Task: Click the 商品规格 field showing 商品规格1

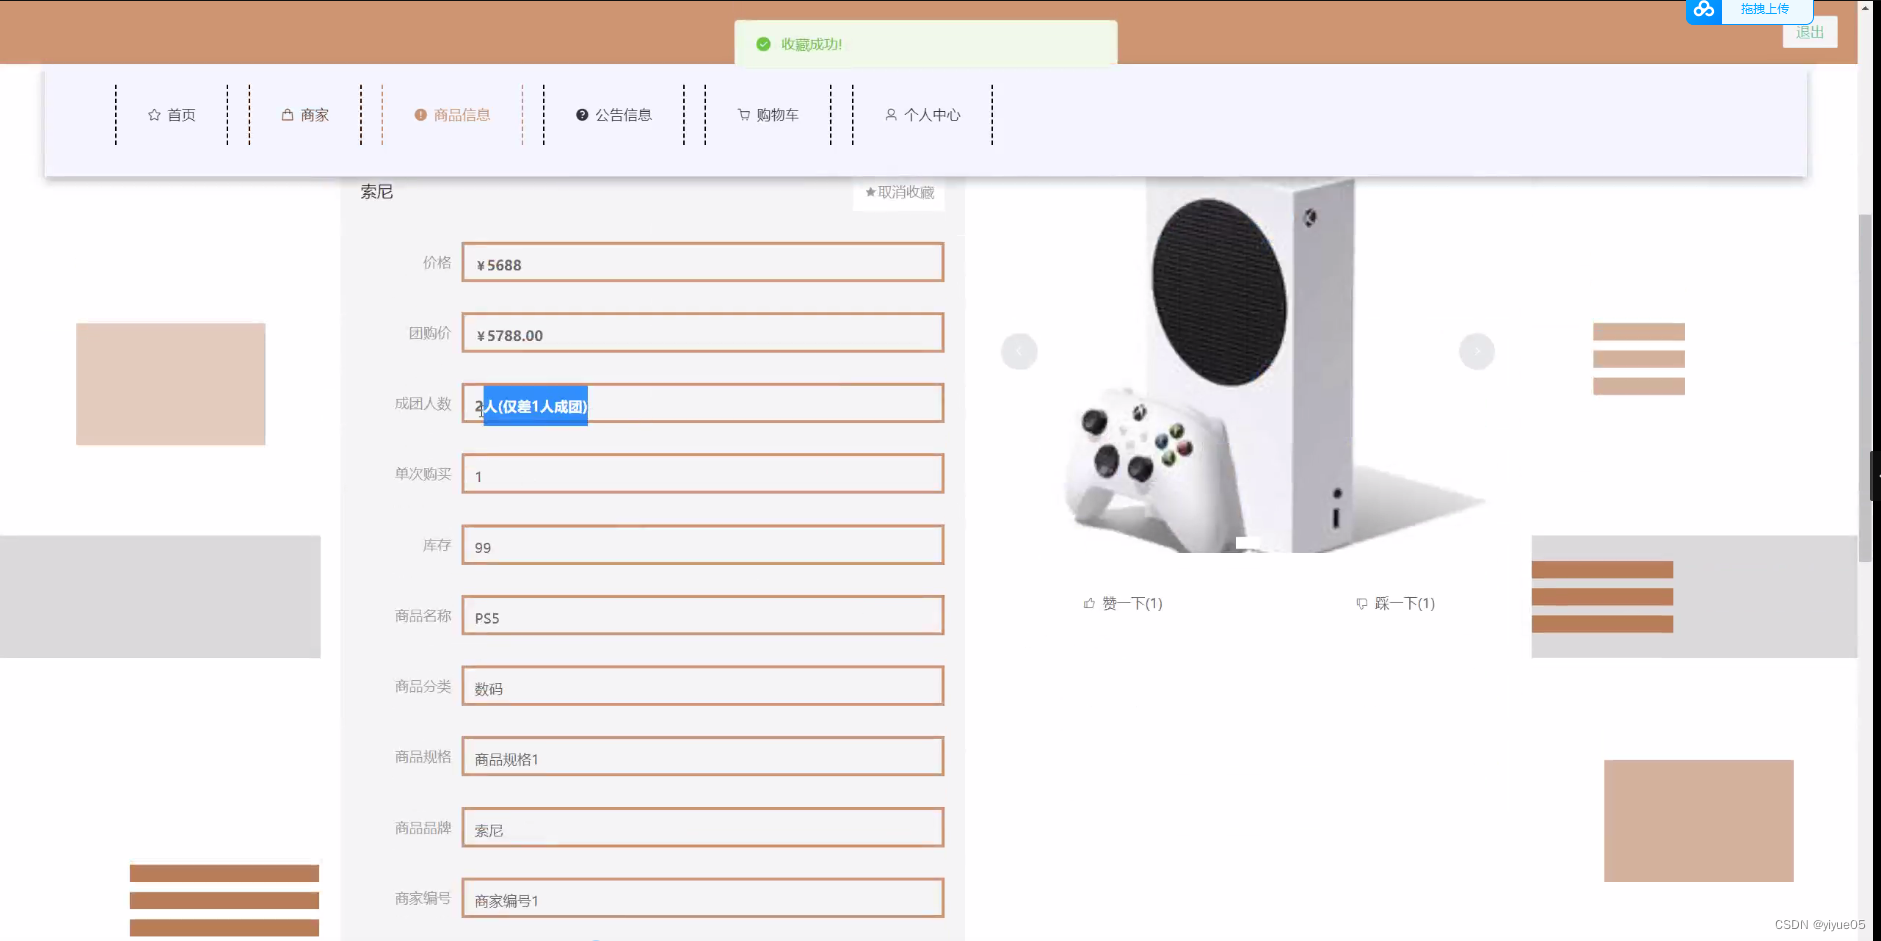Action: tap(703, 757)
